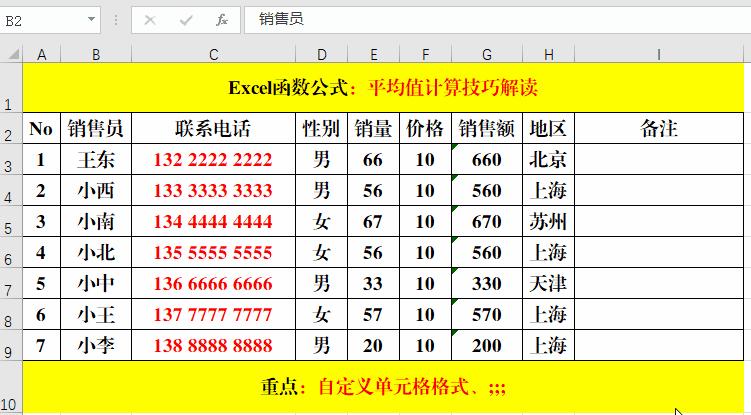Image resolution: width=751 pixels, height=415 pixels.
Task: Click phone number 137 7777 7777
Action: coord(214,314)
